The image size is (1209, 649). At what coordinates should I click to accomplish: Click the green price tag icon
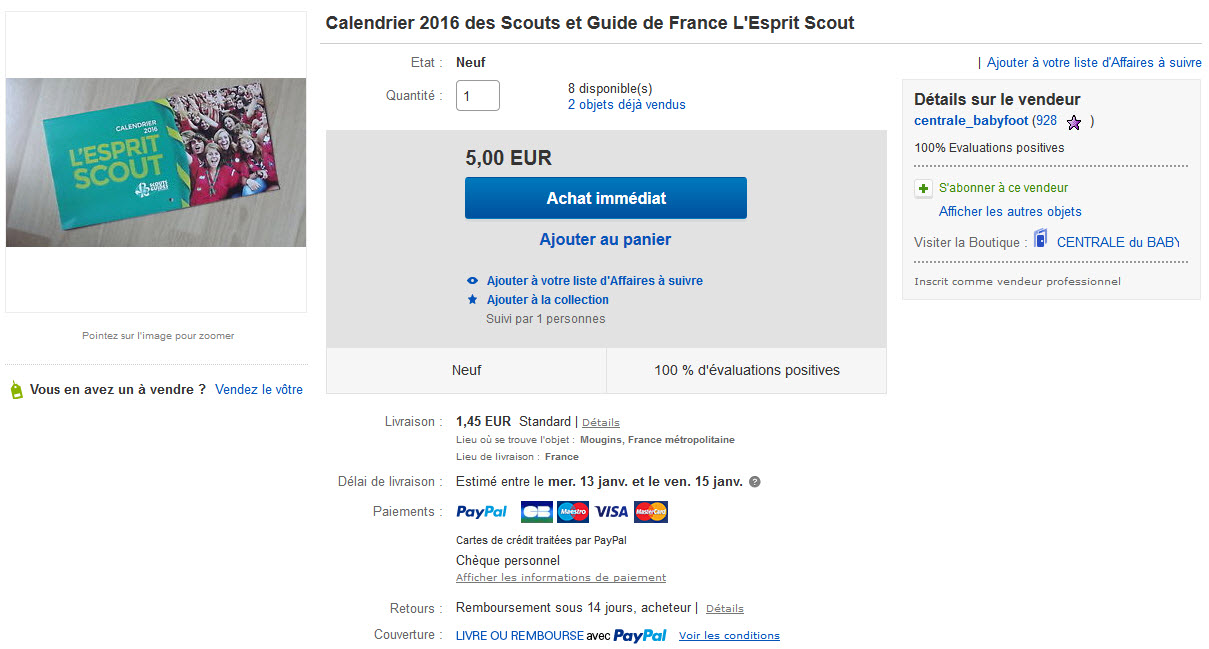(x=16, y=390)
